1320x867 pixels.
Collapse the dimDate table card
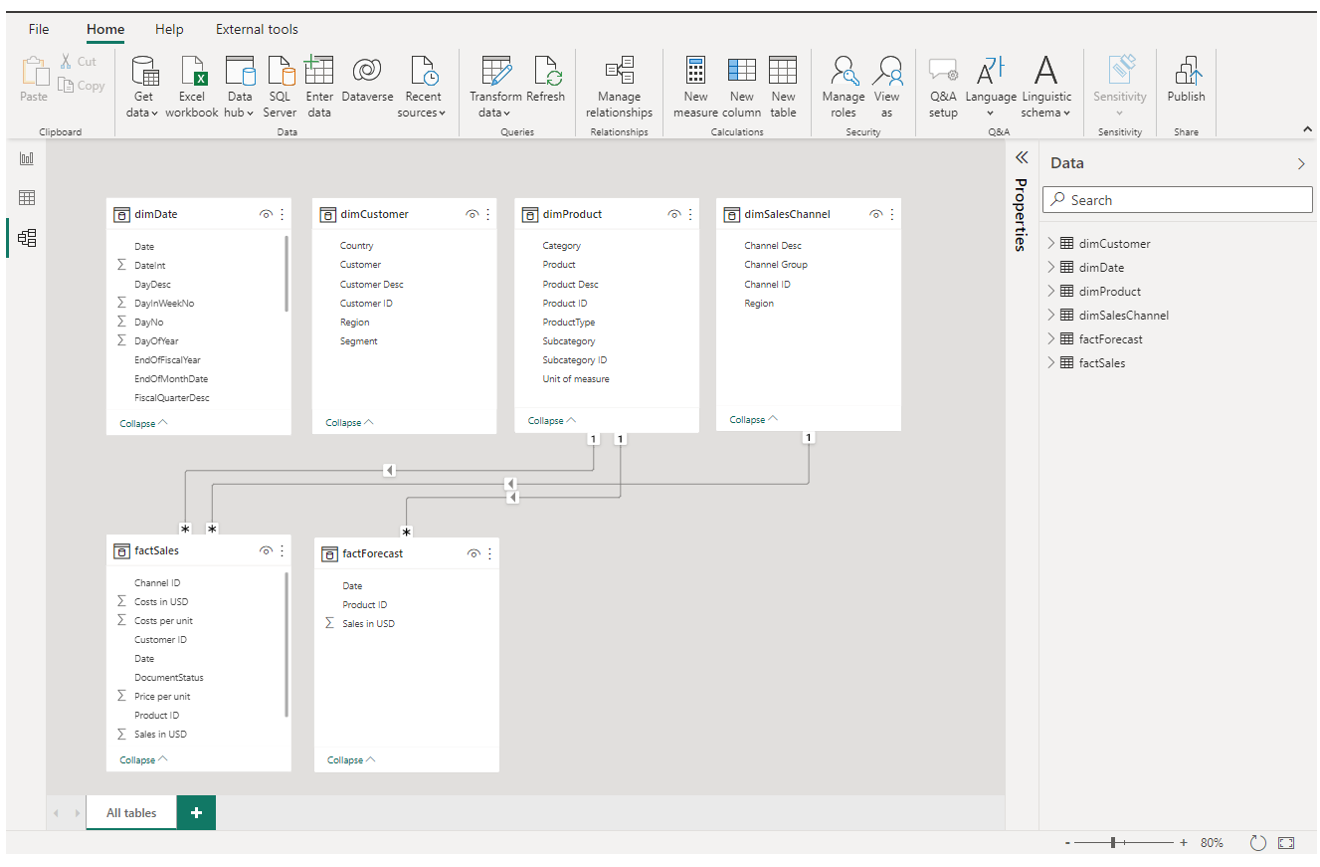click(x=144, y=423)
